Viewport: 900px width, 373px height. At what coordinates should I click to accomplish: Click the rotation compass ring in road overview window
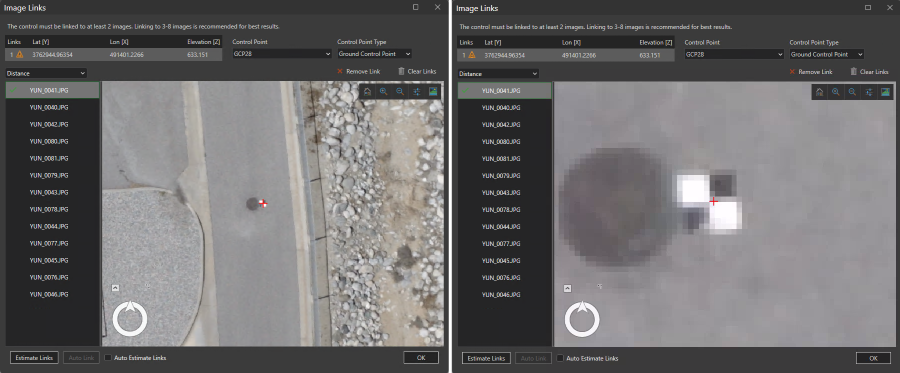point(130,318)
